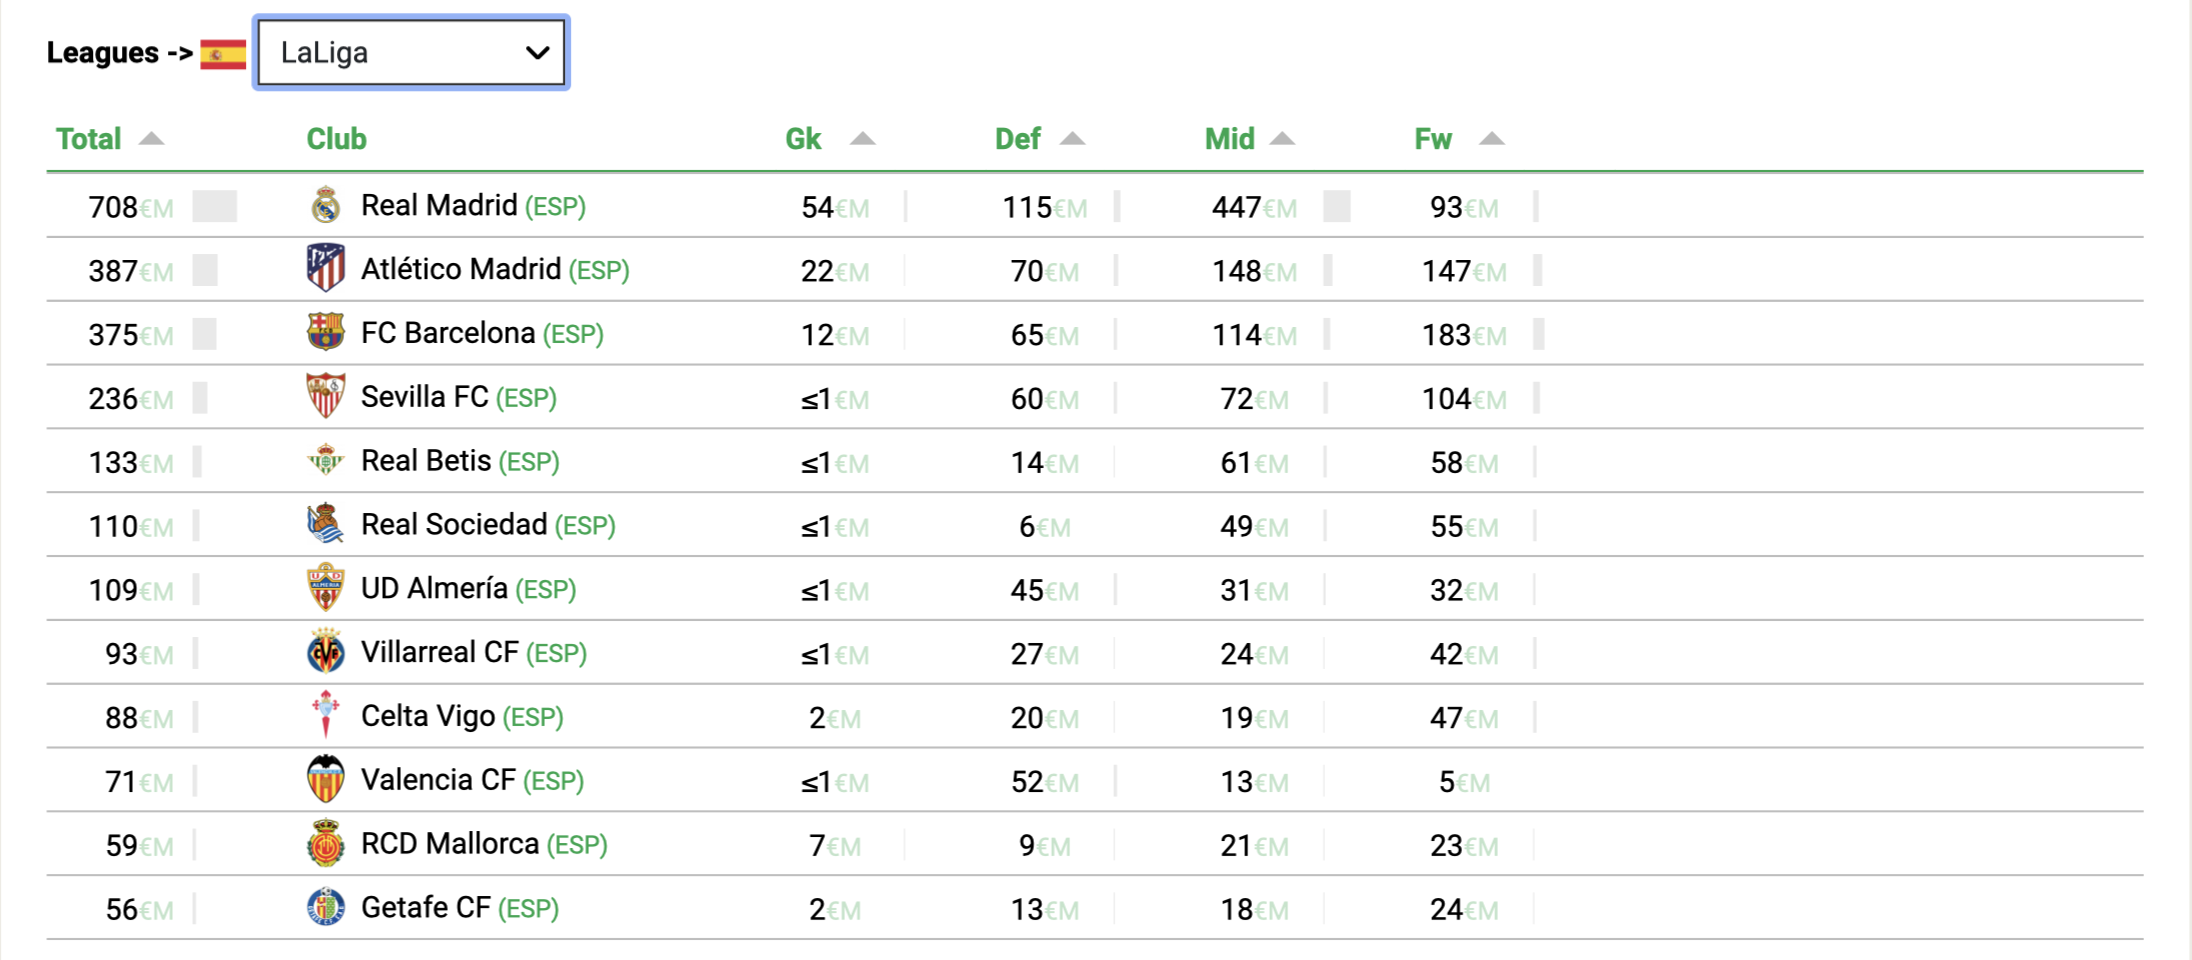Sort by Fw column arrow
This screenshot has width=2192, height=960.
click(x=1492, y=139)
